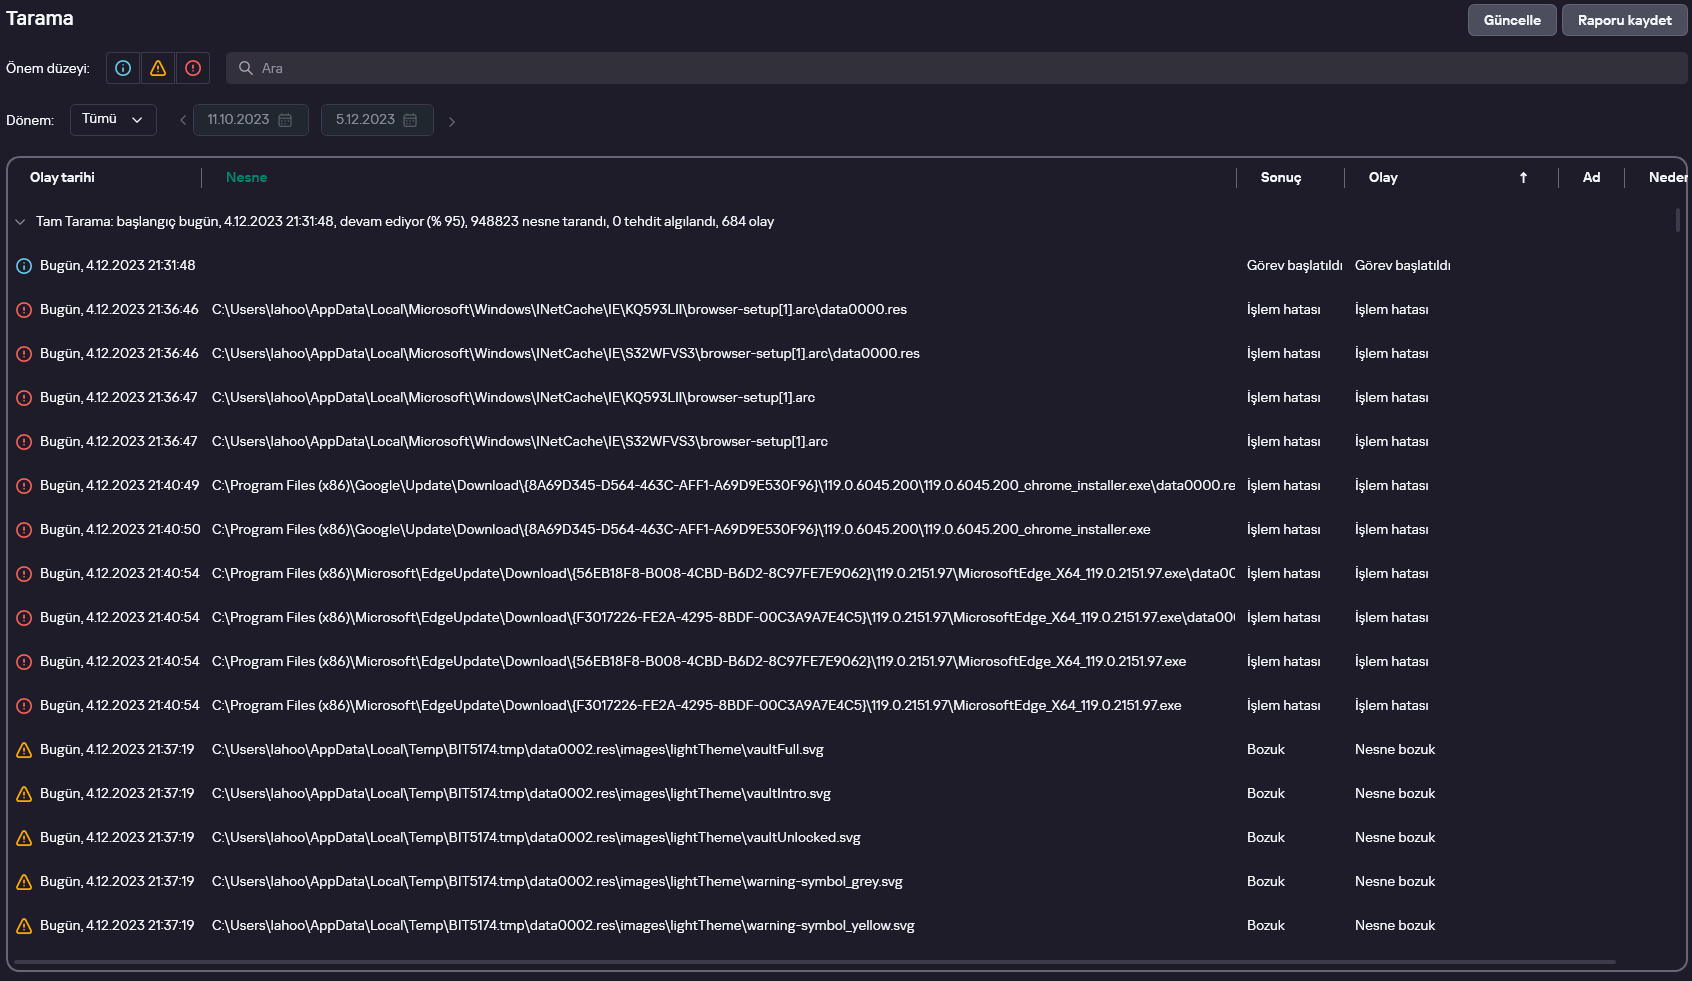Go to the previous period arrow
1692x981 pixels.
(183, 121)
